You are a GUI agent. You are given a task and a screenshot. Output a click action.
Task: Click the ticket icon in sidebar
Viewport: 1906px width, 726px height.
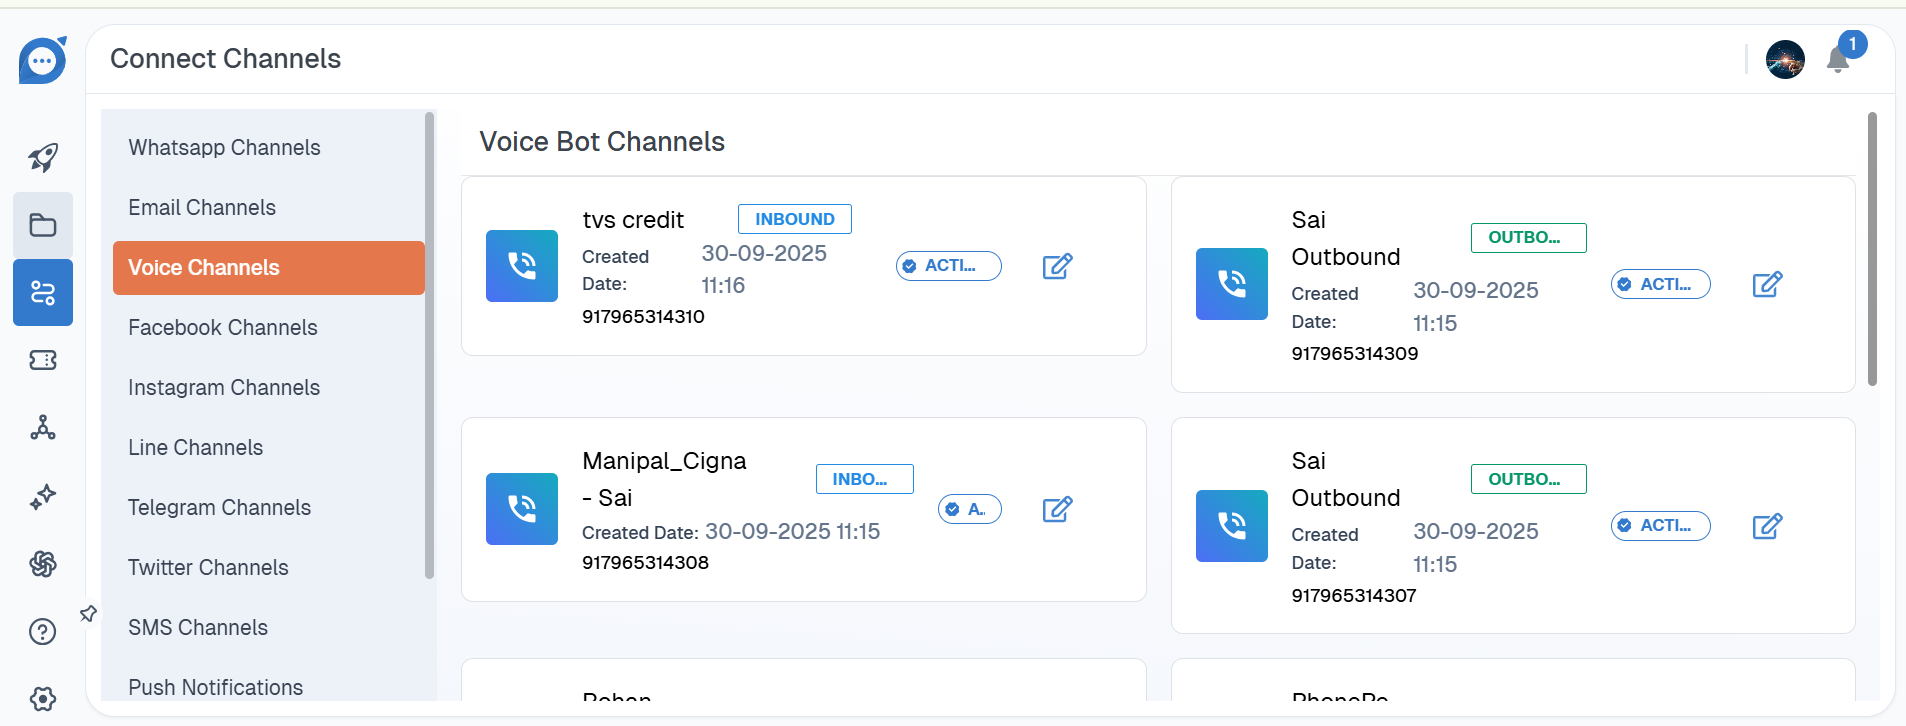coord(42,360)
